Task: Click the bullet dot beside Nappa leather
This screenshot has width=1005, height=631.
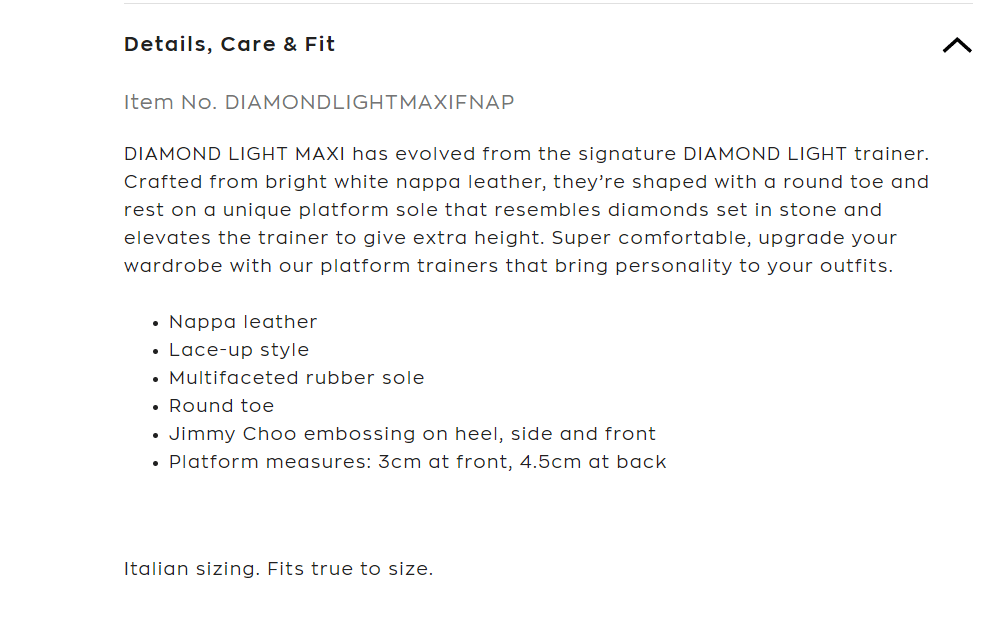Action: [x=156, y=324]
